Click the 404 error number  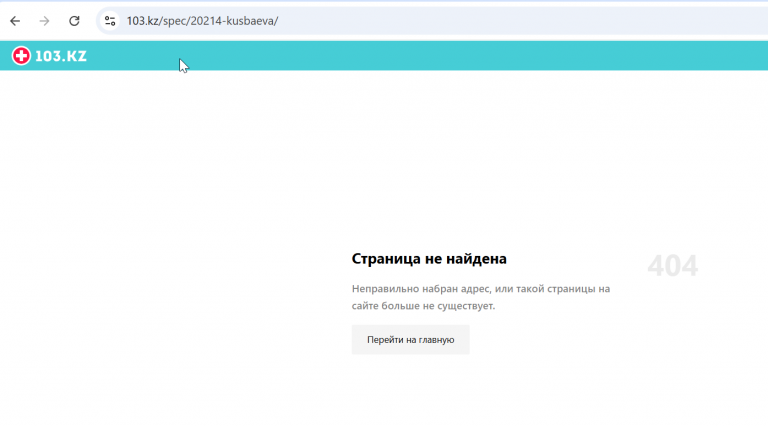click(x=672, y=266)
